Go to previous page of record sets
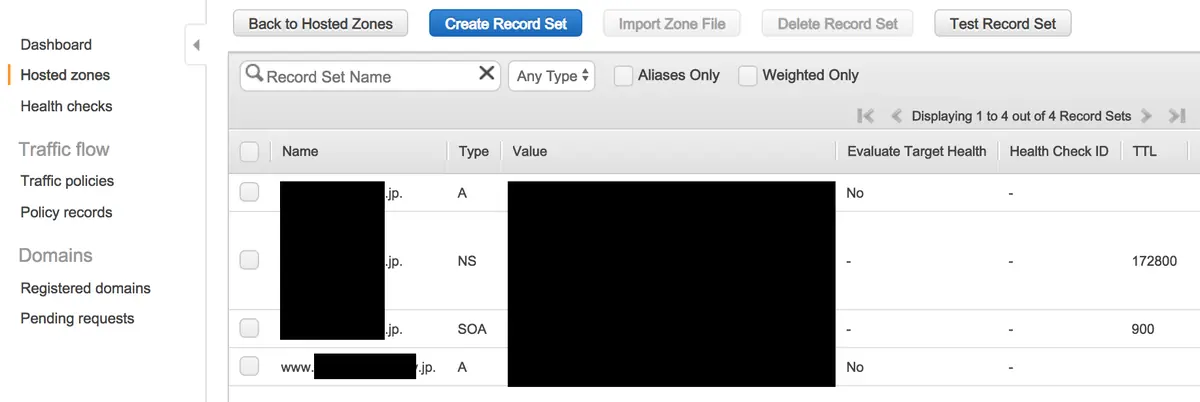Screen dimensions: 1200x402 click(x=896, y=116)
